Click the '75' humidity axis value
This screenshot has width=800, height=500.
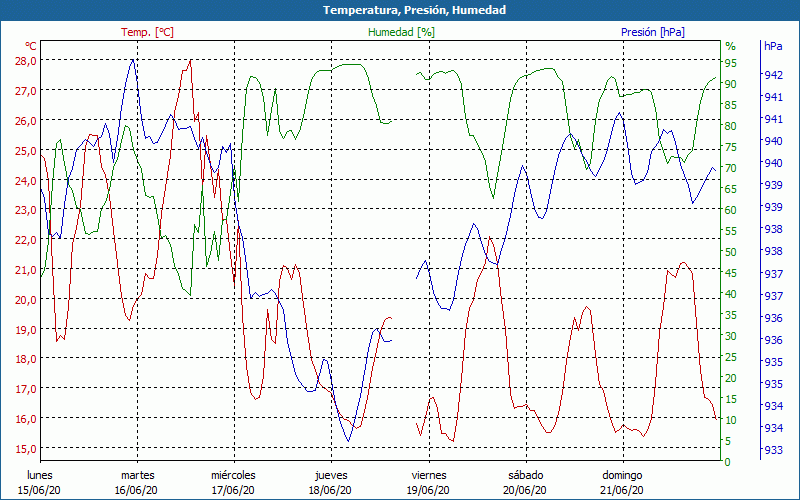pyautogui.click(x=731, y=147)
